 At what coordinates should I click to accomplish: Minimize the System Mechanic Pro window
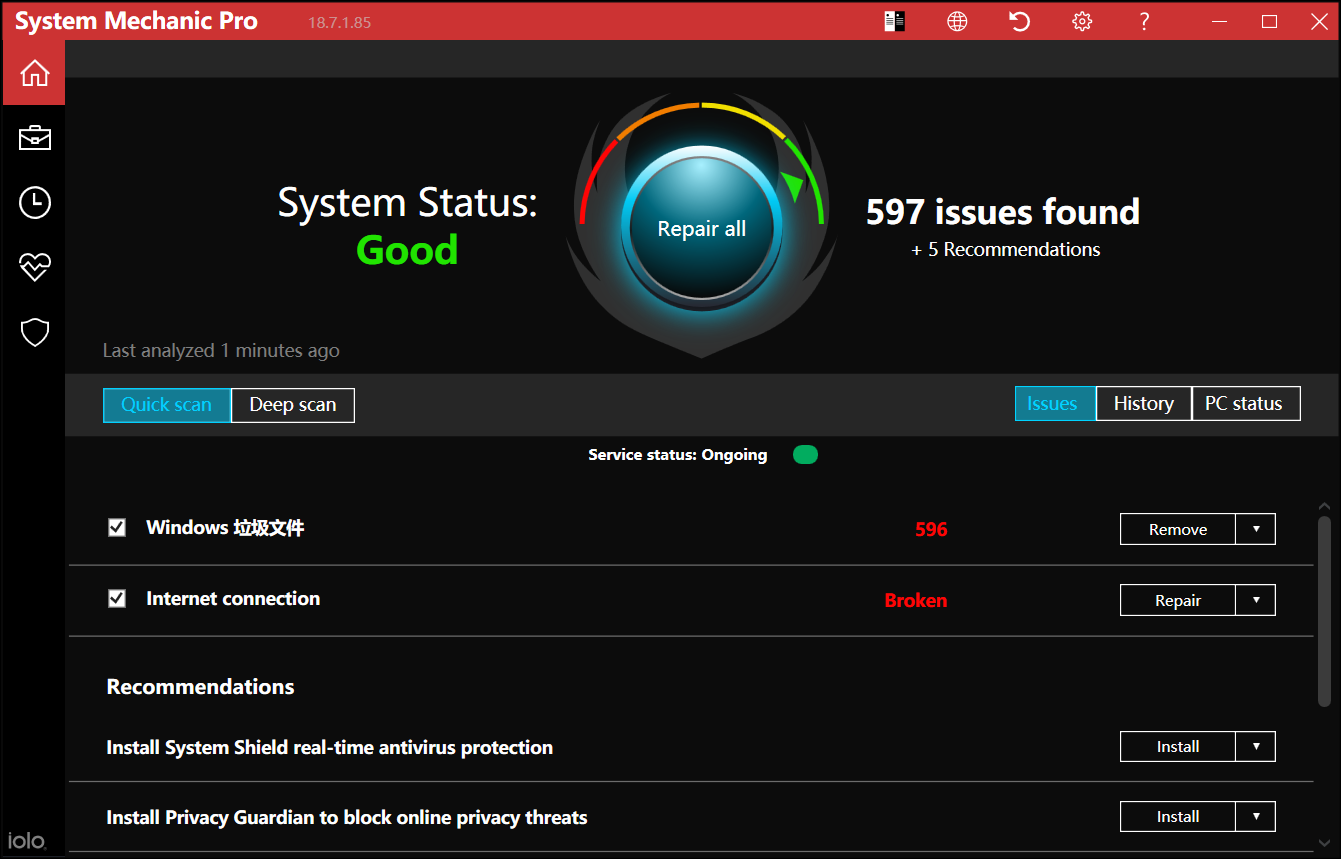tap(1219, 21)
